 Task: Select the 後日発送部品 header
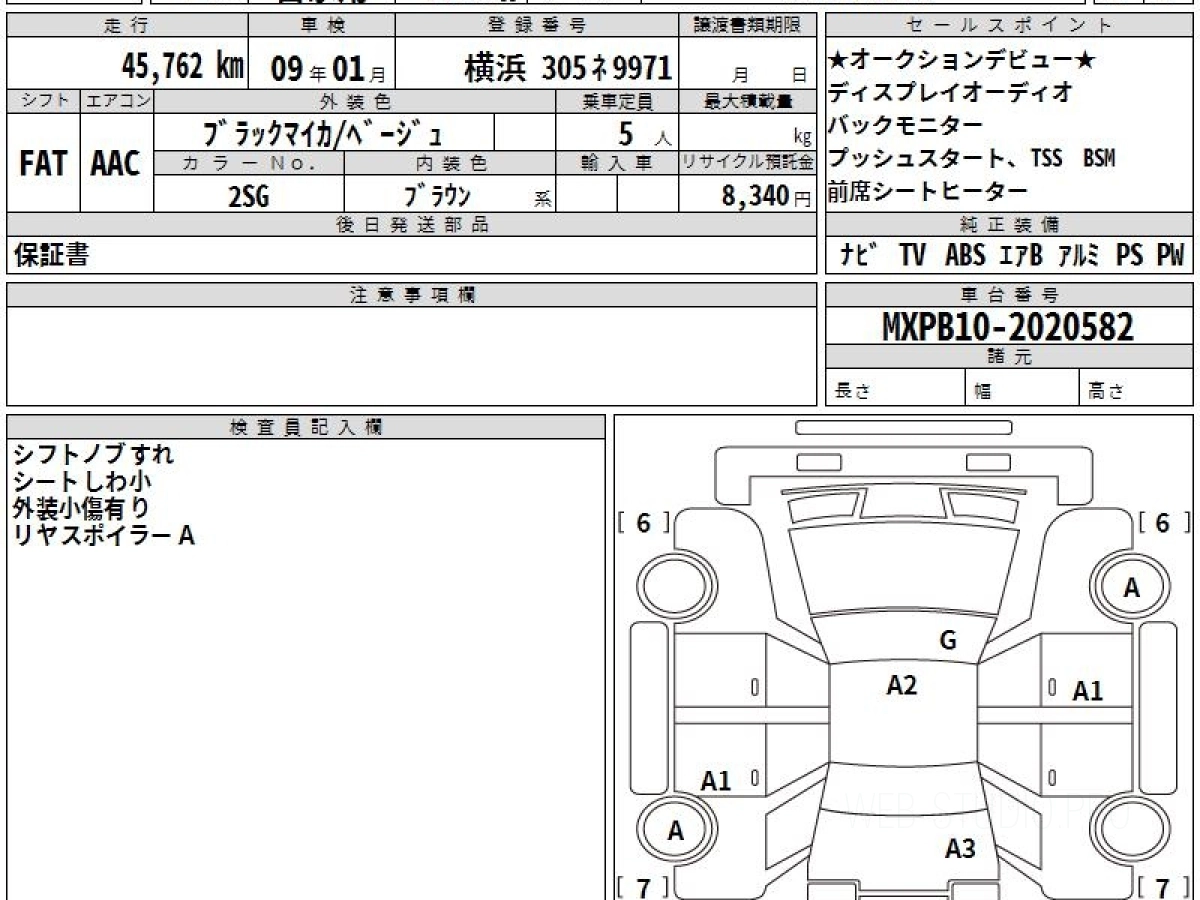(411, 225)
